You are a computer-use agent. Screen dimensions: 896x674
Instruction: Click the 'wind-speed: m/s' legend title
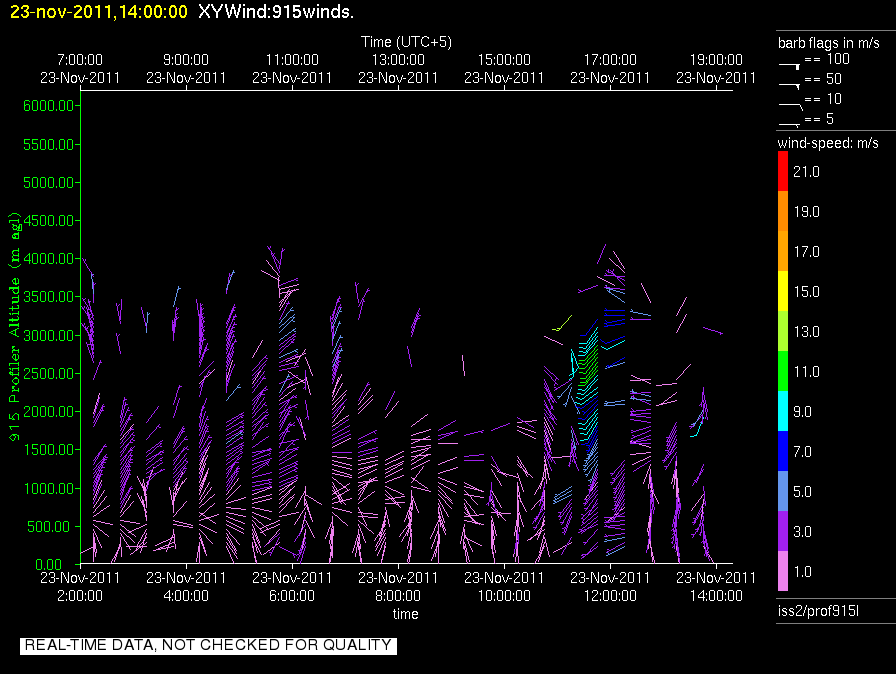coord(827,143)
